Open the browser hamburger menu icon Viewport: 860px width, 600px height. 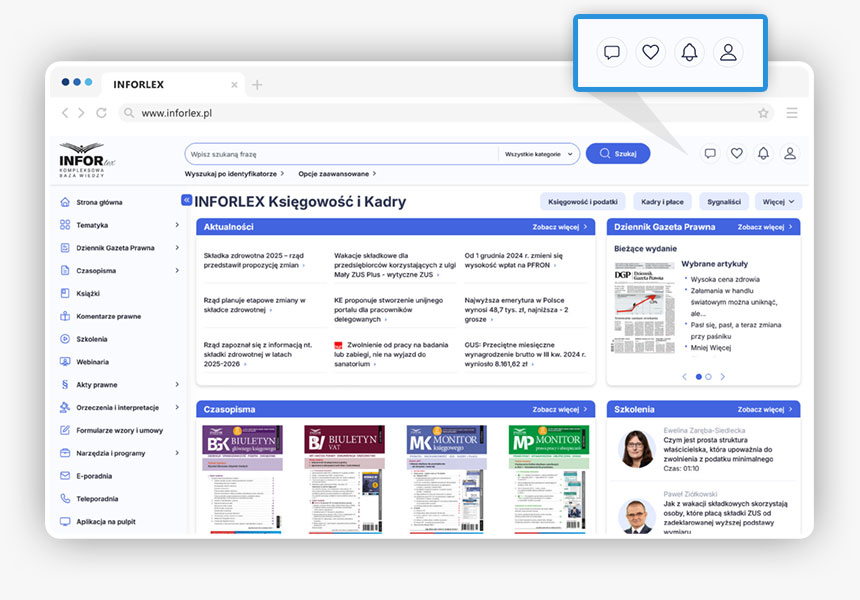tap(792, 113)
